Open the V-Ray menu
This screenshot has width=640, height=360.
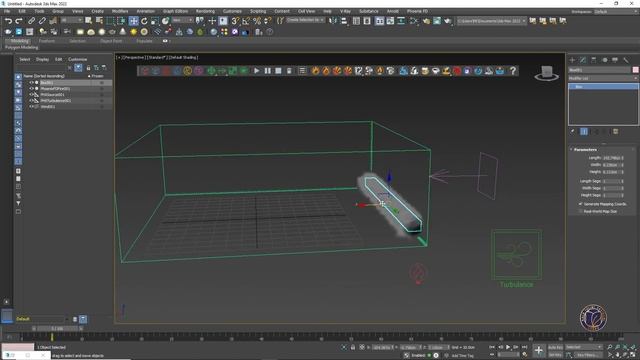click(x=345, y=11)
